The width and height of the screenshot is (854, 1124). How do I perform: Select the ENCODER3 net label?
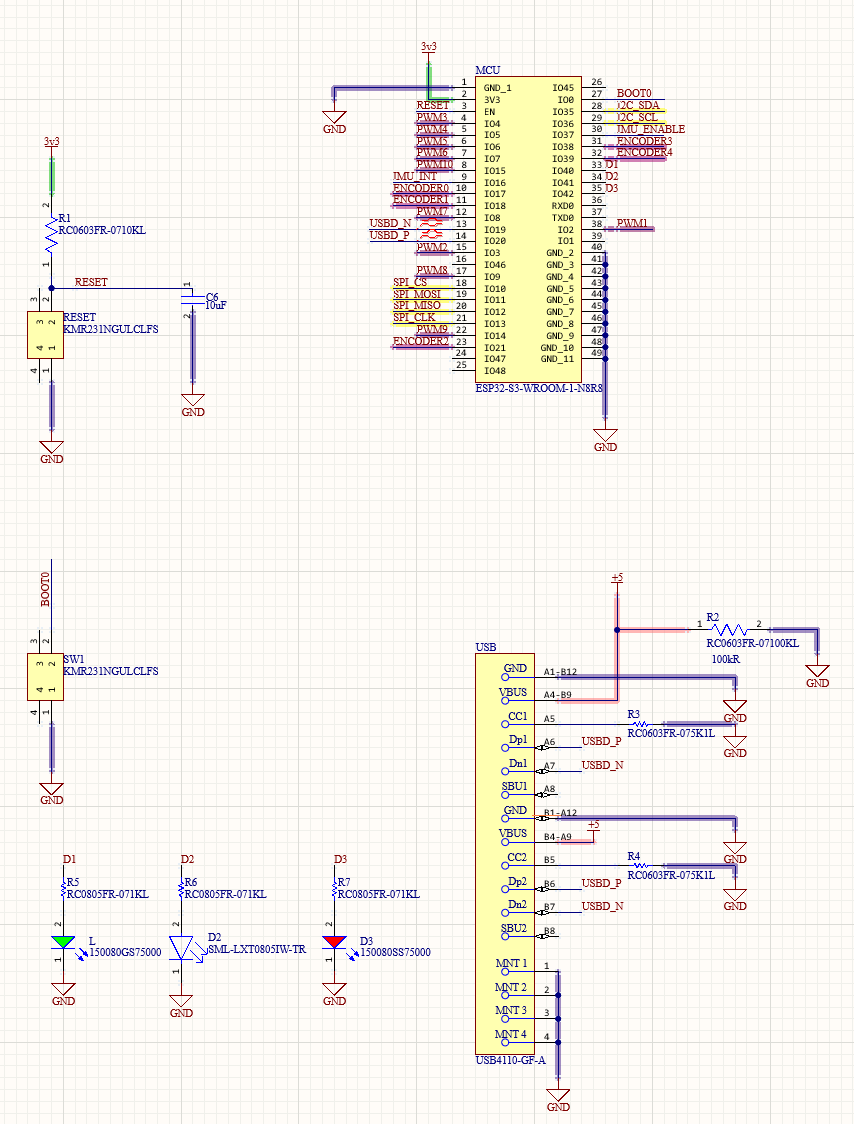[x=645, y=141]
